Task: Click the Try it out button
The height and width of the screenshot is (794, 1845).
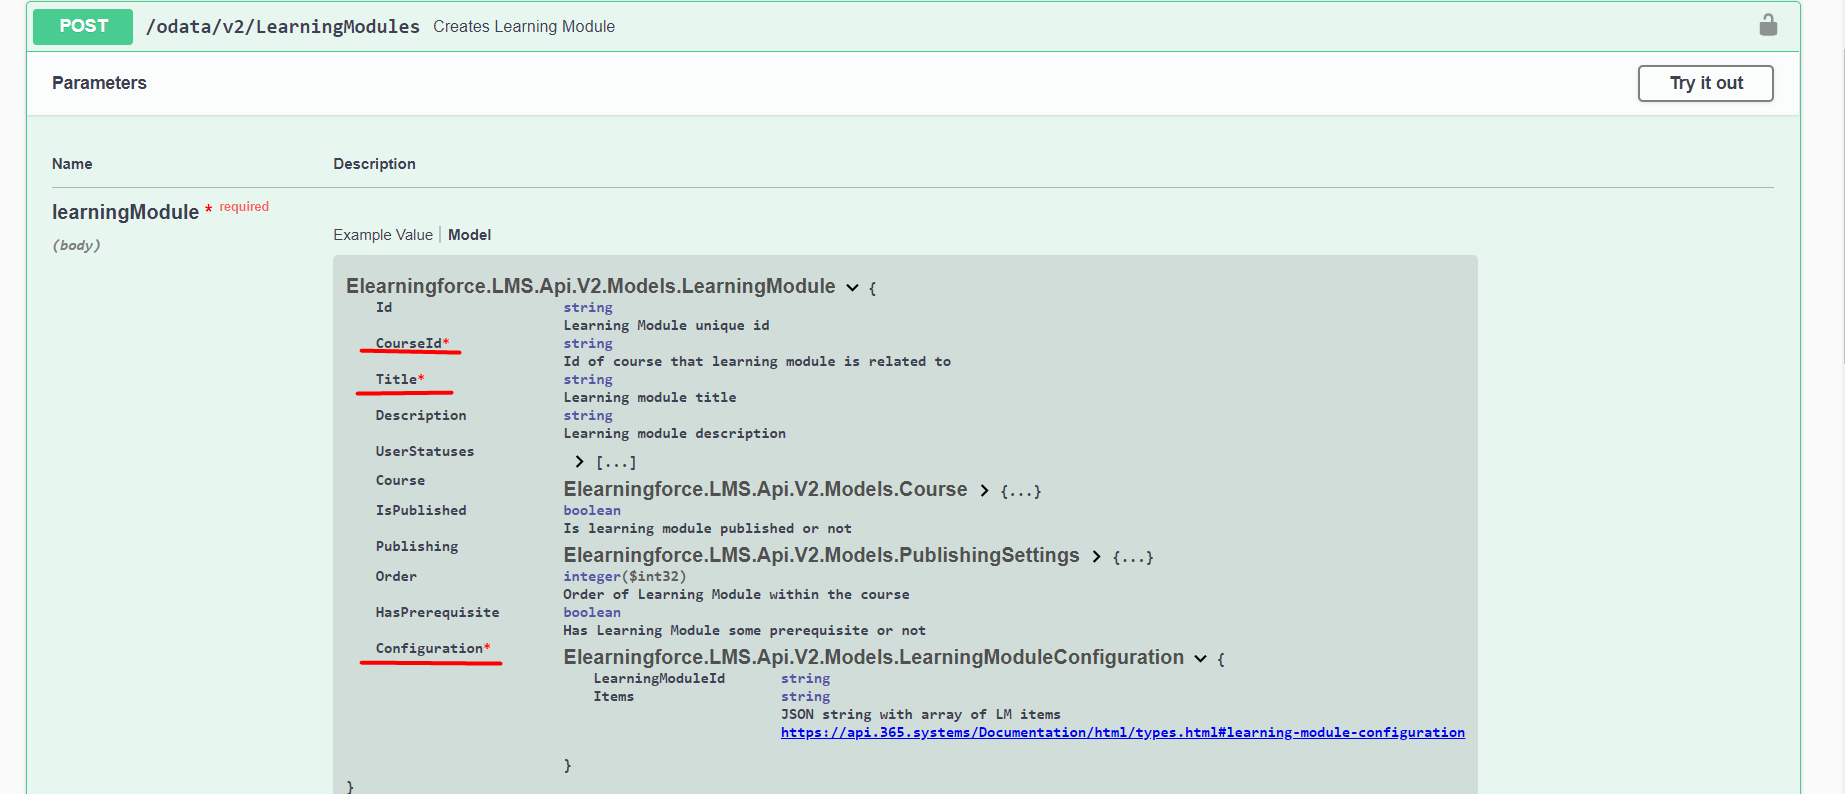Action: click(1705, 84)
